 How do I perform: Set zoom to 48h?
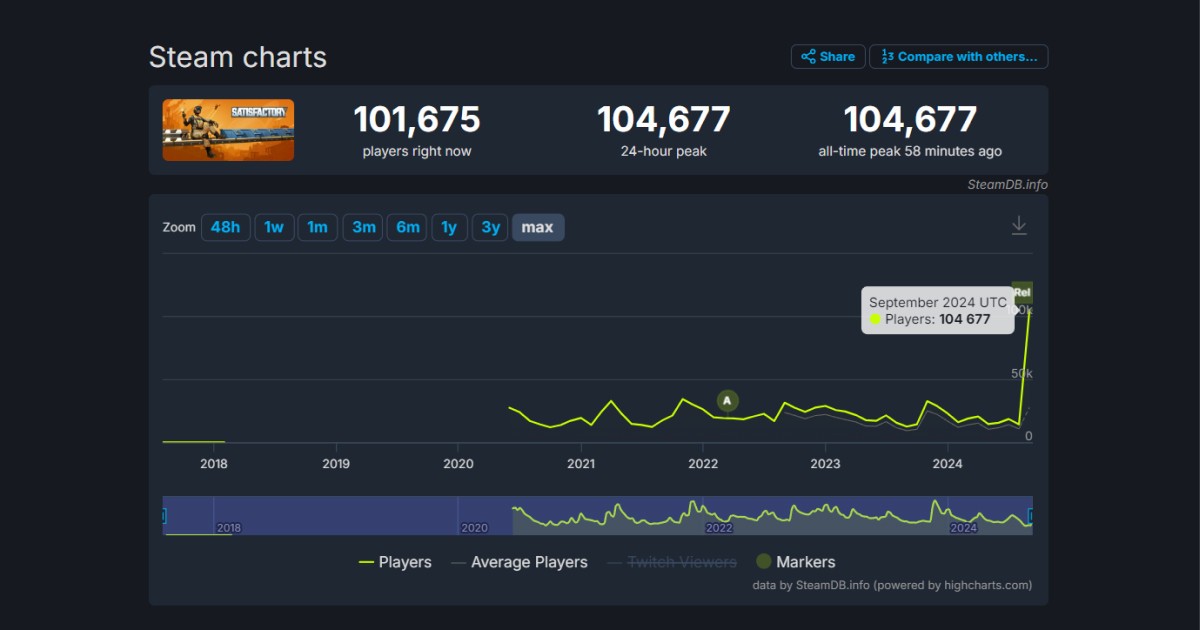pyautogui.click(x=226, y=227)
